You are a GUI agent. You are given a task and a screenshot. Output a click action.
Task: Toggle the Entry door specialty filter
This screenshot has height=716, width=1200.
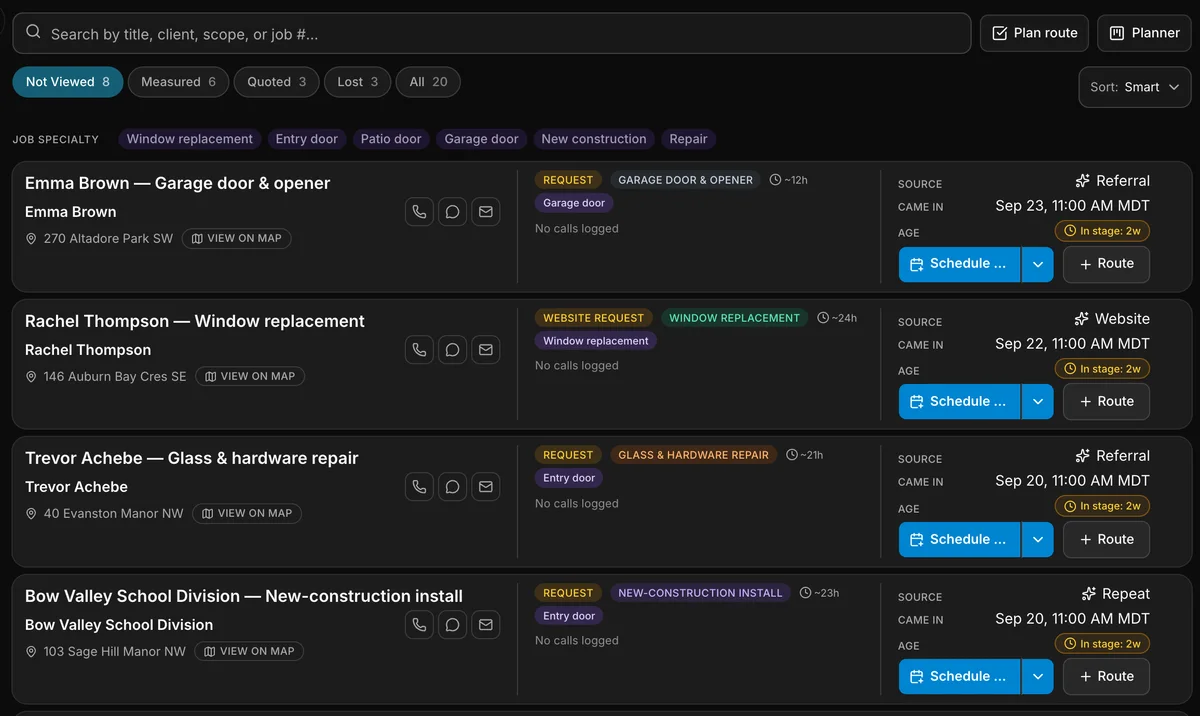point(307,139)
